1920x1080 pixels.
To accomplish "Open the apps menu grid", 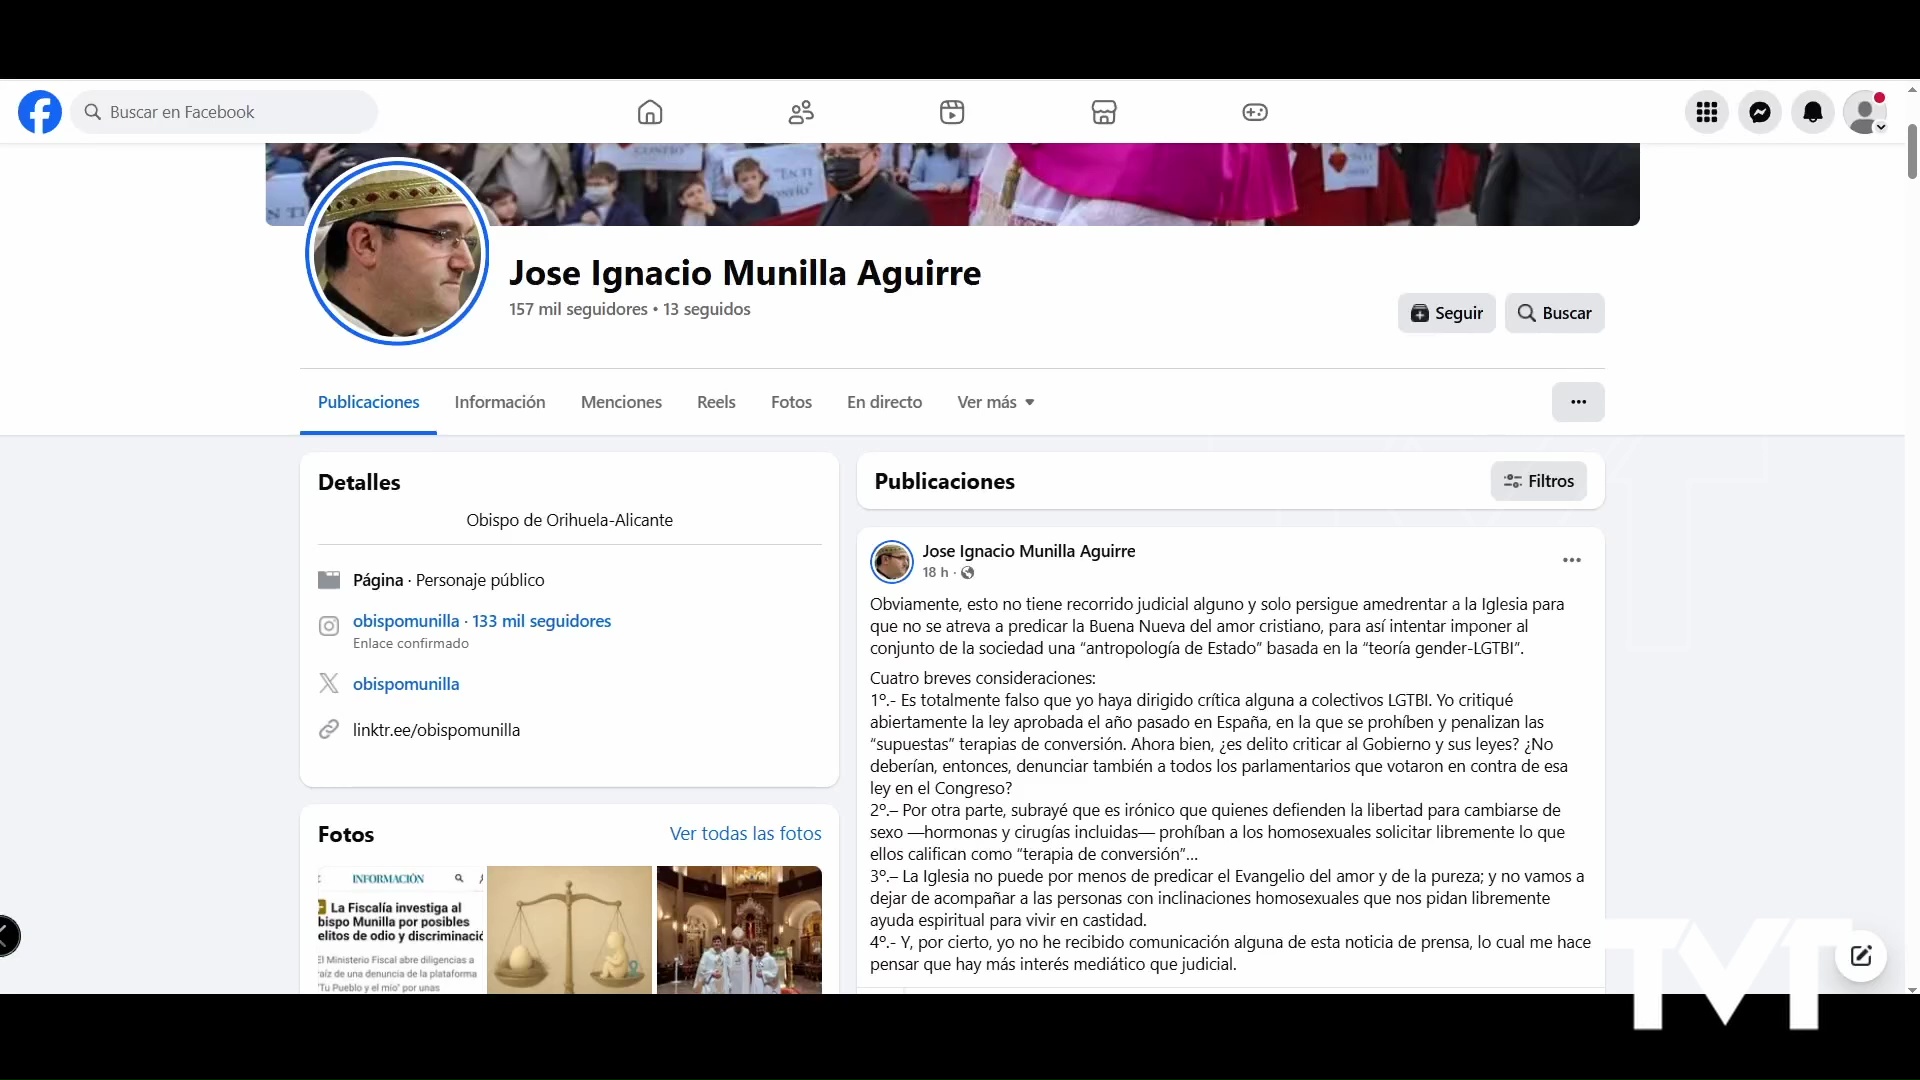I will click(1707, 112).
